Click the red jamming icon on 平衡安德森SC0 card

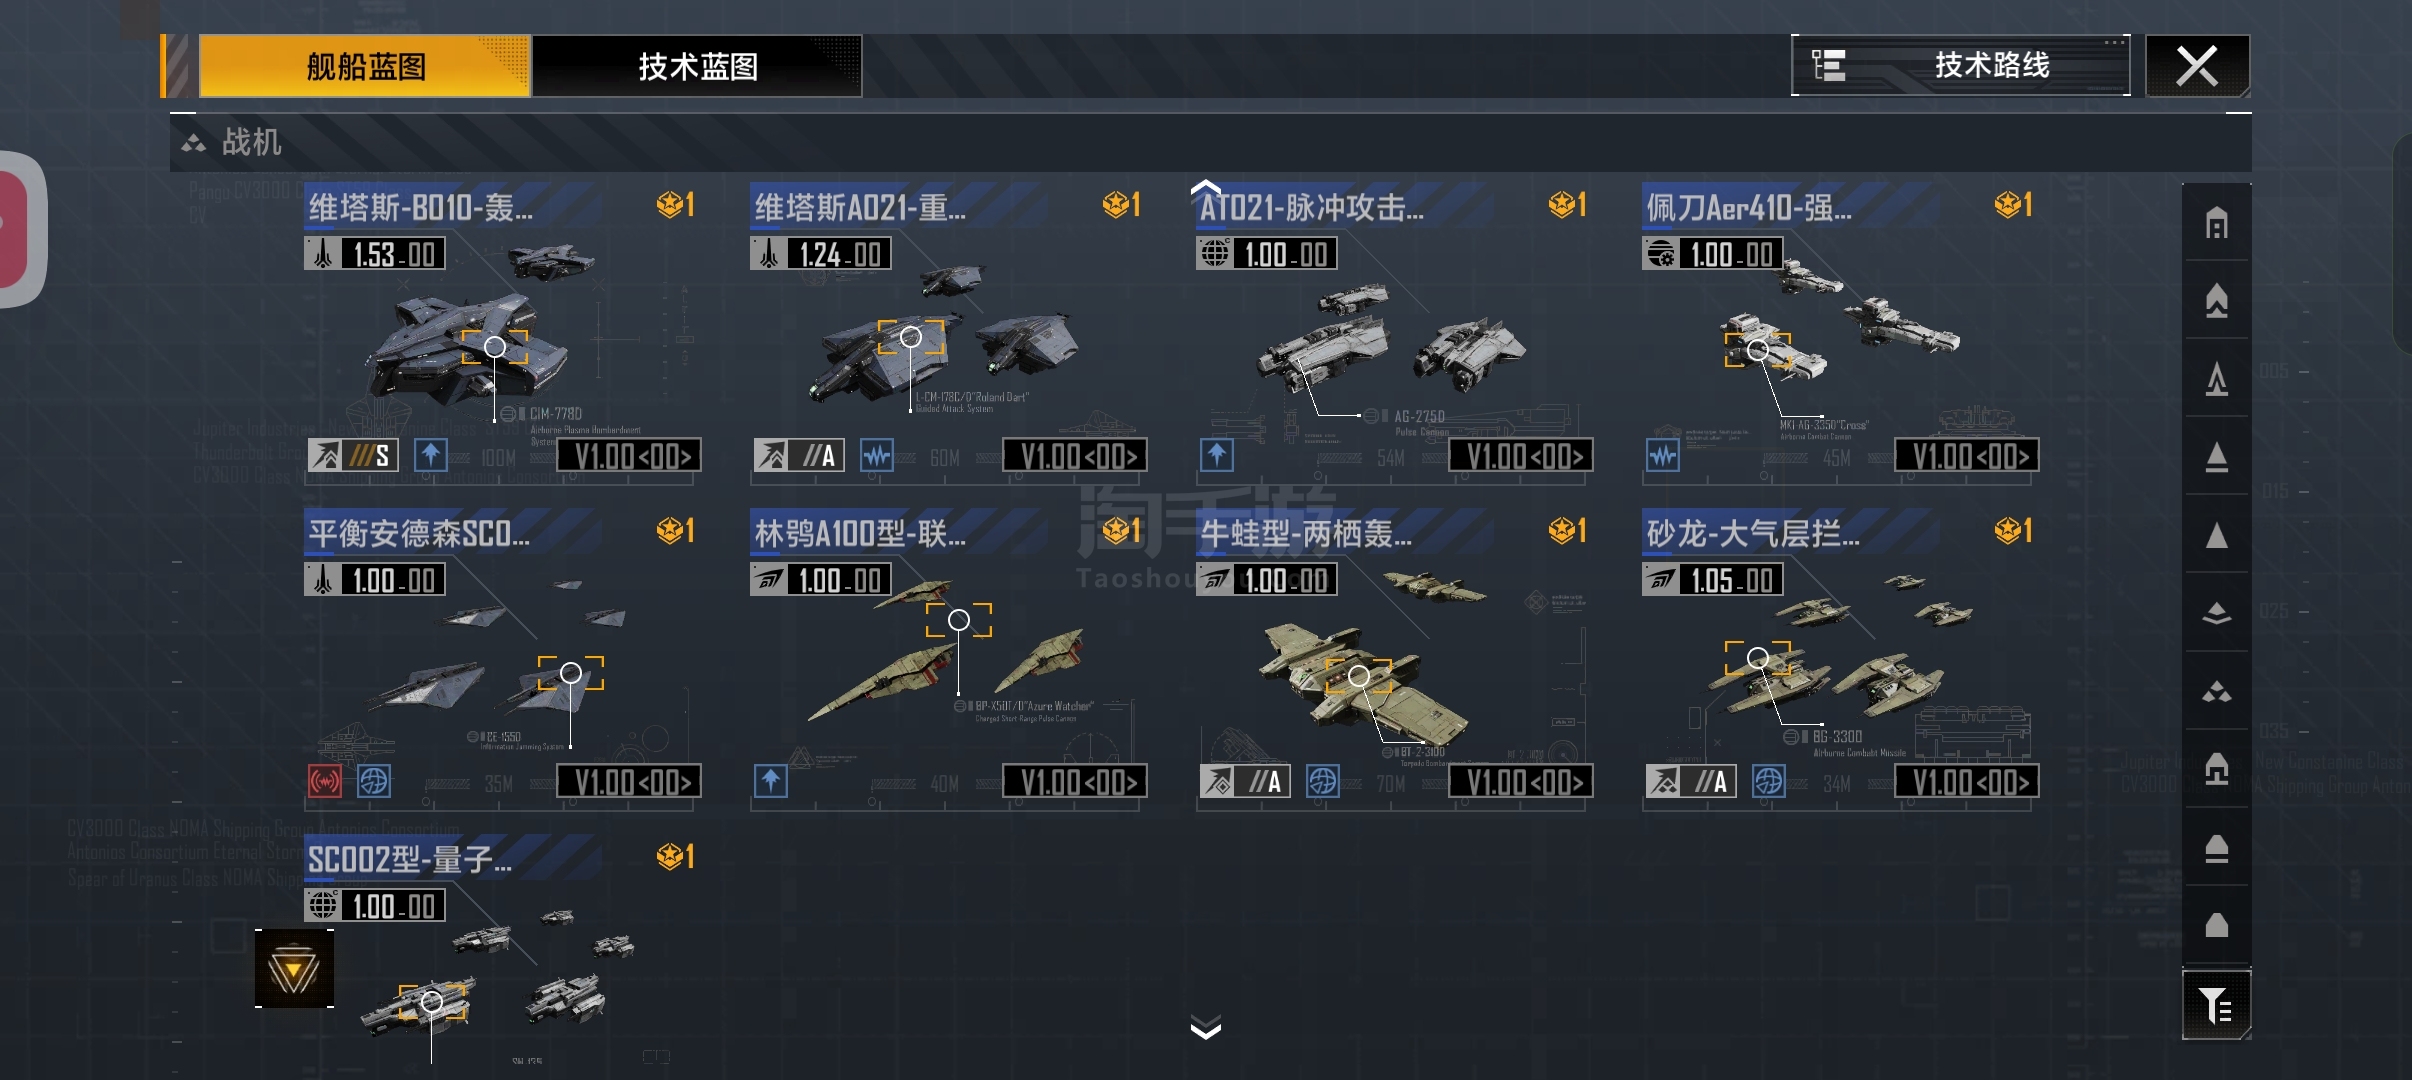coord(325,781)
